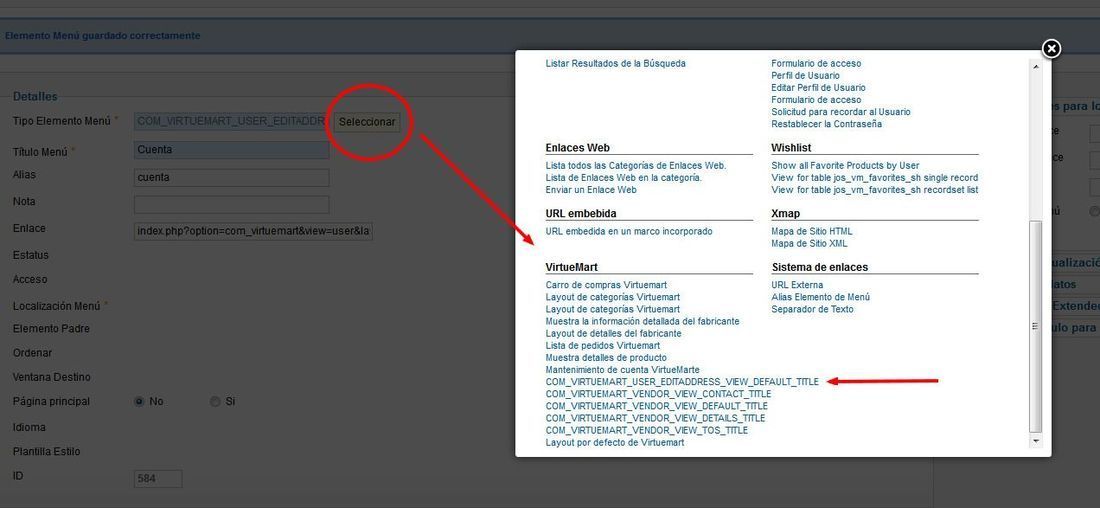Select Solicitud para recordar al Usuario
1100x508 pixels.
tap(840, 112)
